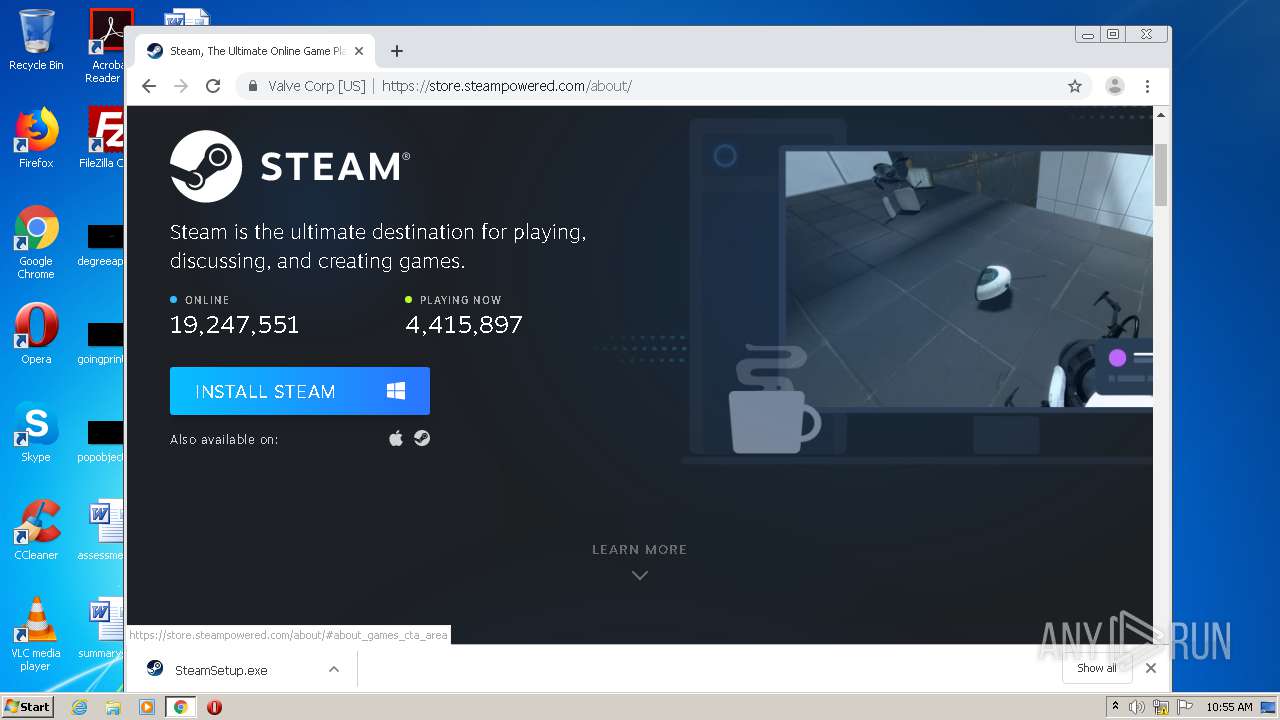1280x720 pixels.
Task: Select the Steam, The Ultimate Online Game tab
Action: pos(254,51)
